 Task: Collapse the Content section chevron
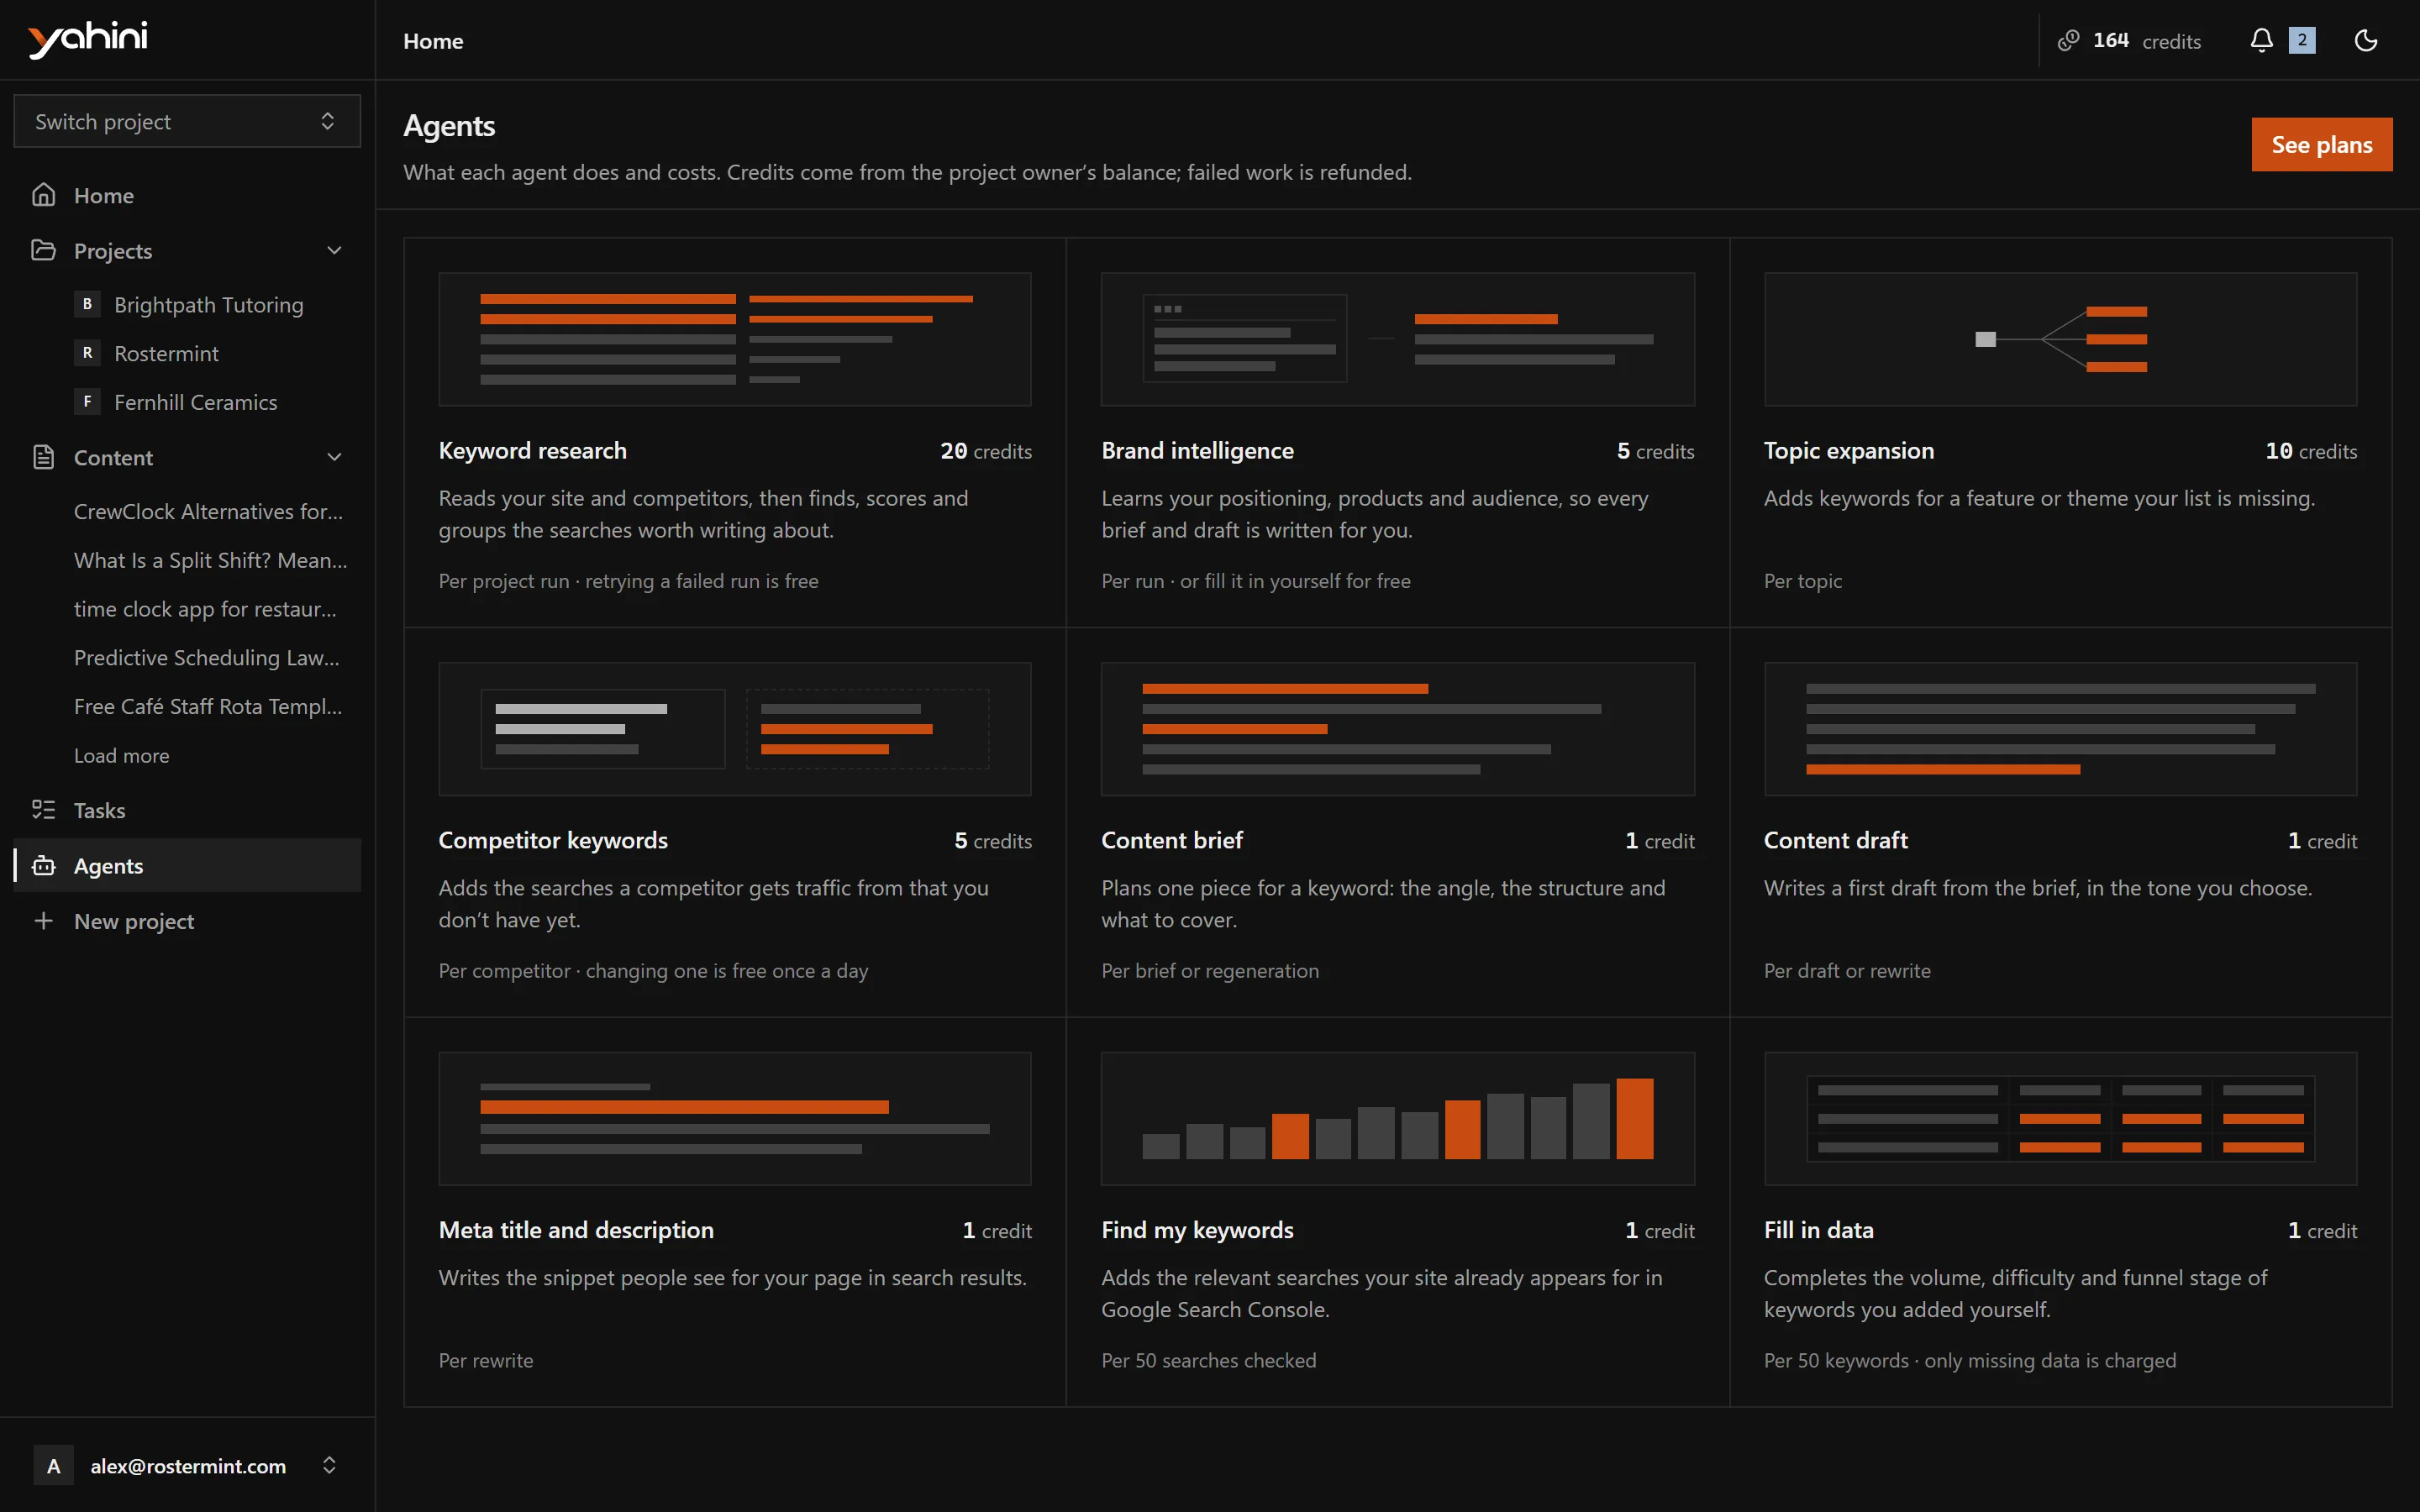pos(334,457)
